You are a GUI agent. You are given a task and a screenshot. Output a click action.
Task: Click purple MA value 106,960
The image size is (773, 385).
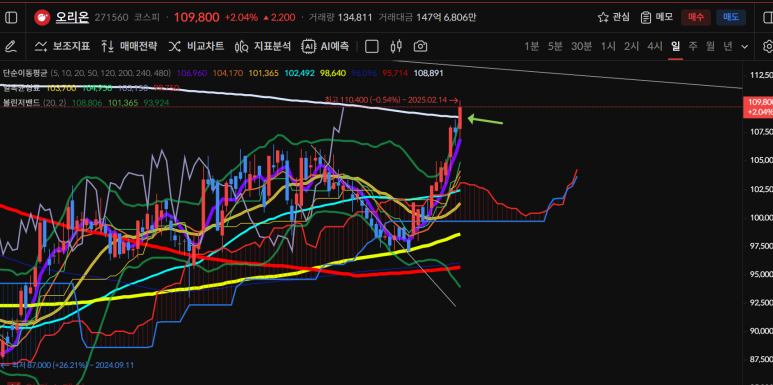[192, 73]
